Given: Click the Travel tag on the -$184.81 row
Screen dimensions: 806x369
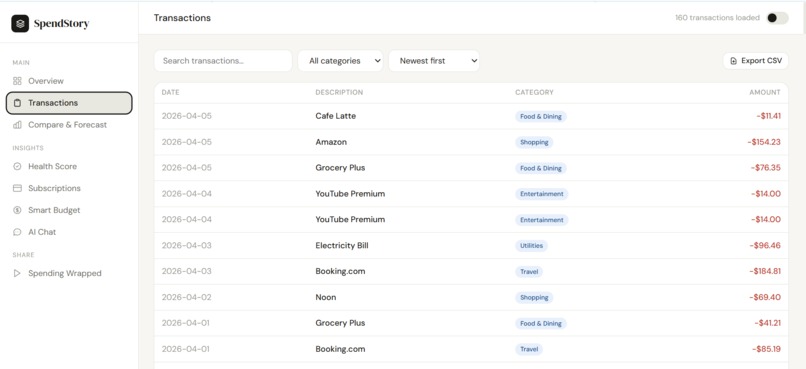Looking at the screenshot, I should click(x=529, y=272).
